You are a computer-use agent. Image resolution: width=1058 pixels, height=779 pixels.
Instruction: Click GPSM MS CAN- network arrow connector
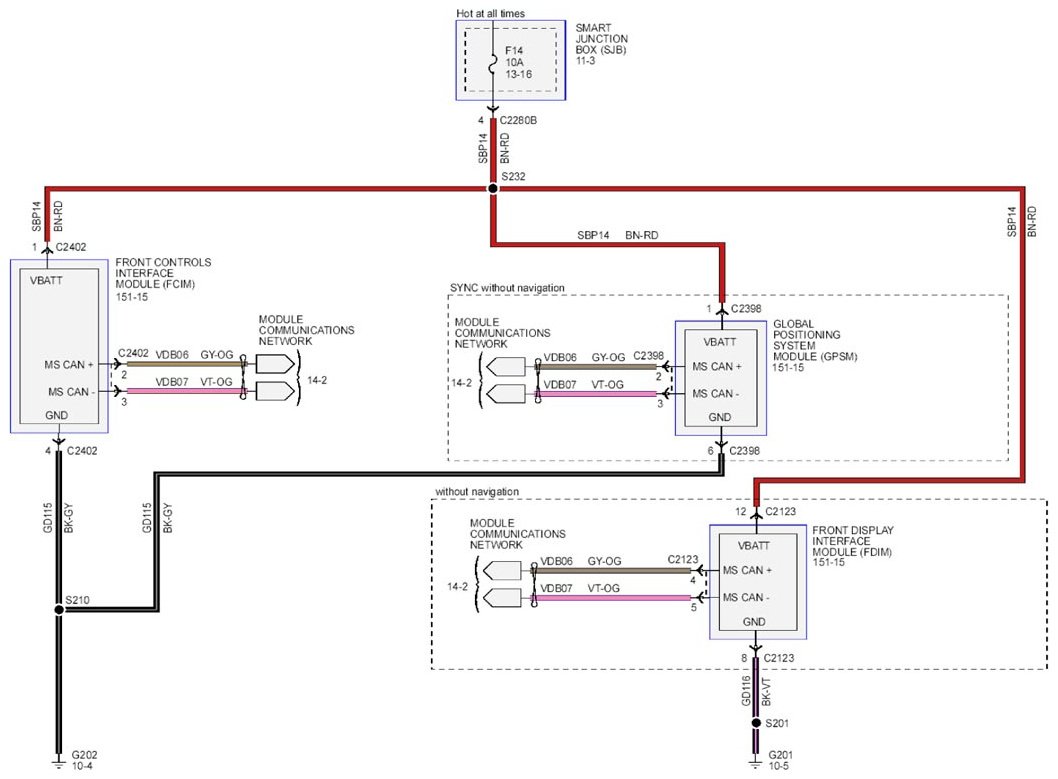click(x=505, y=394)
